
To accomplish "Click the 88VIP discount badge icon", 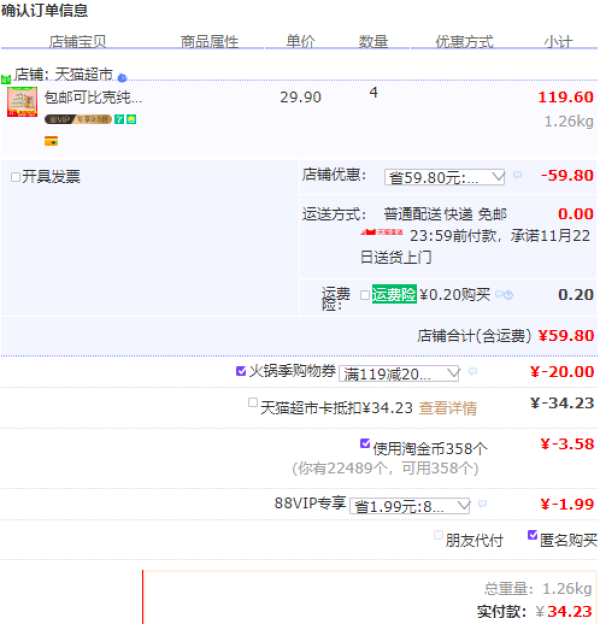I will click(78, 119).
